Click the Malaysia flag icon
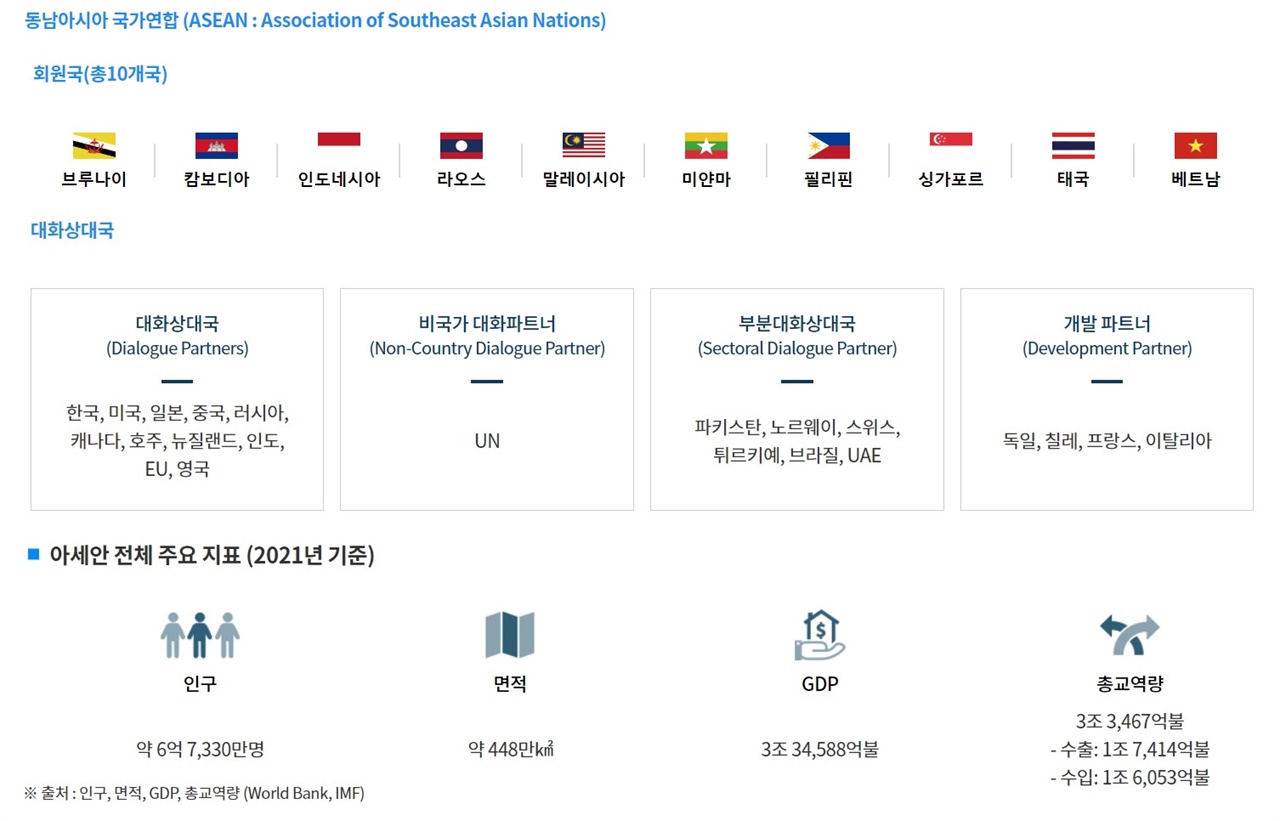 [584, 146]
